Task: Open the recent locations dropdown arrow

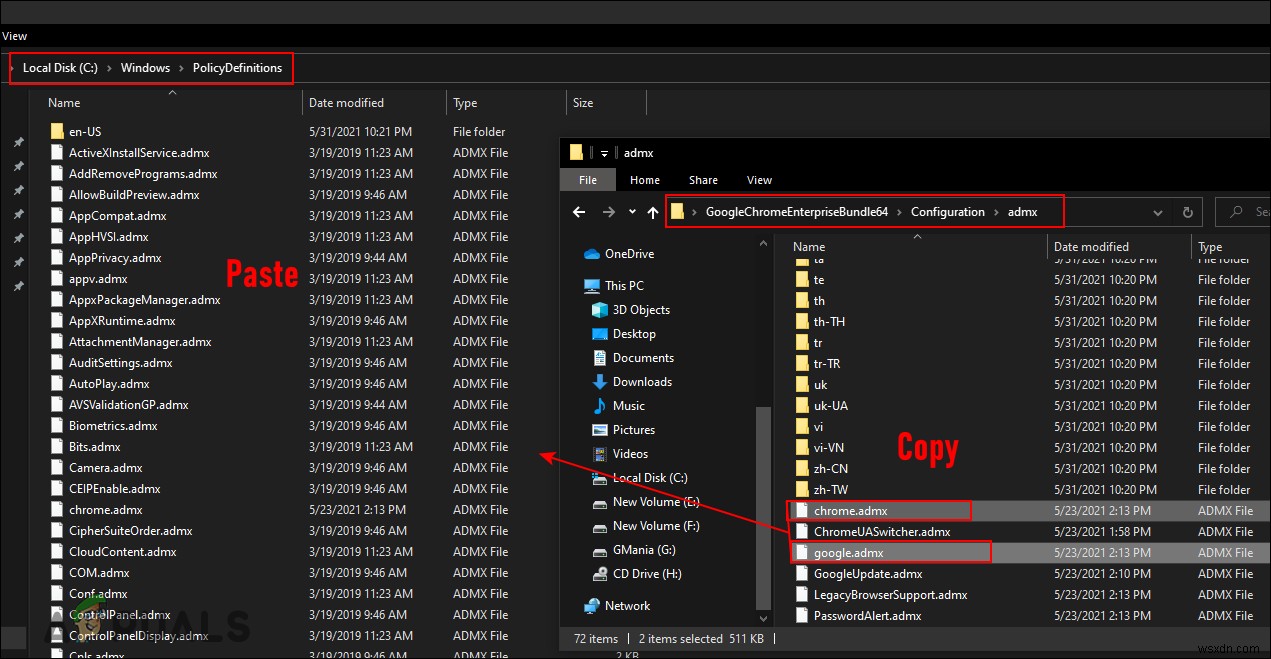Action: pos(632,212)
